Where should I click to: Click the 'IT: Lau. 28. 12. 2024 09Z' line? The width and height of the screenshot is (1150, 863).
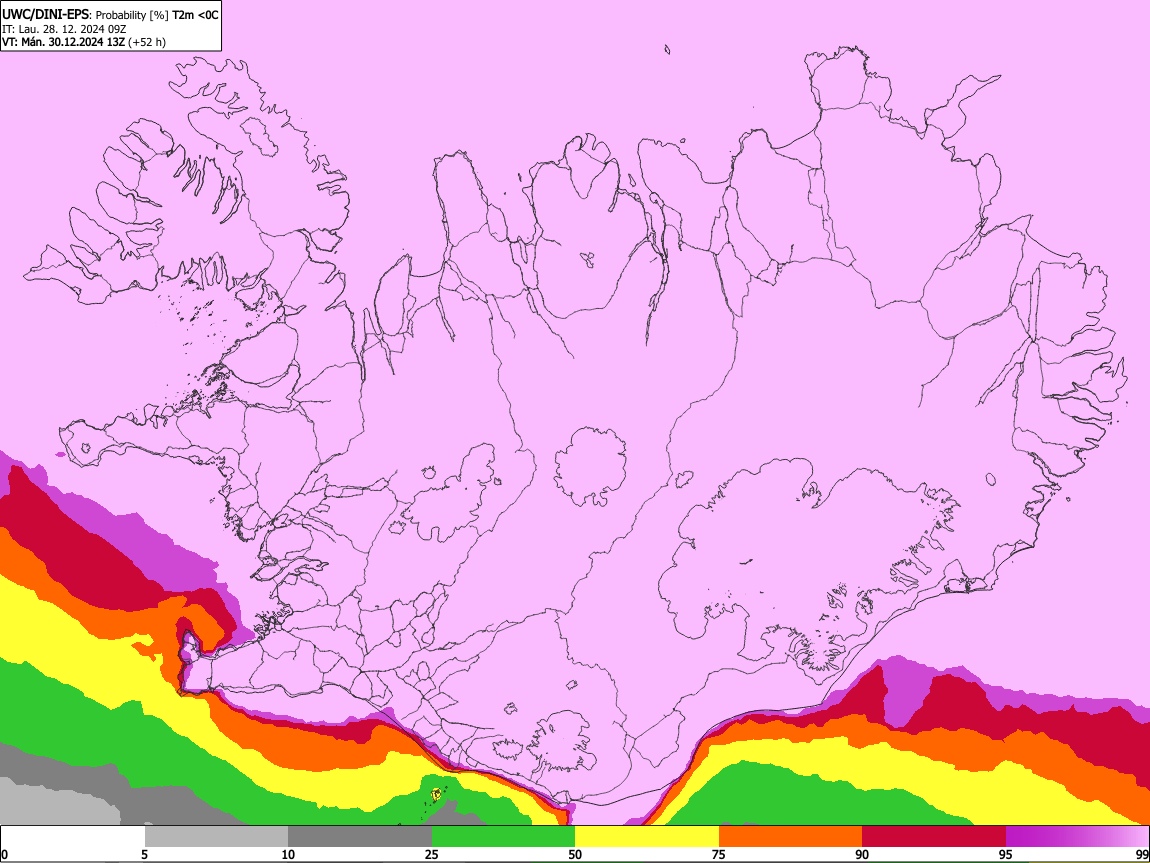point(64,29)
